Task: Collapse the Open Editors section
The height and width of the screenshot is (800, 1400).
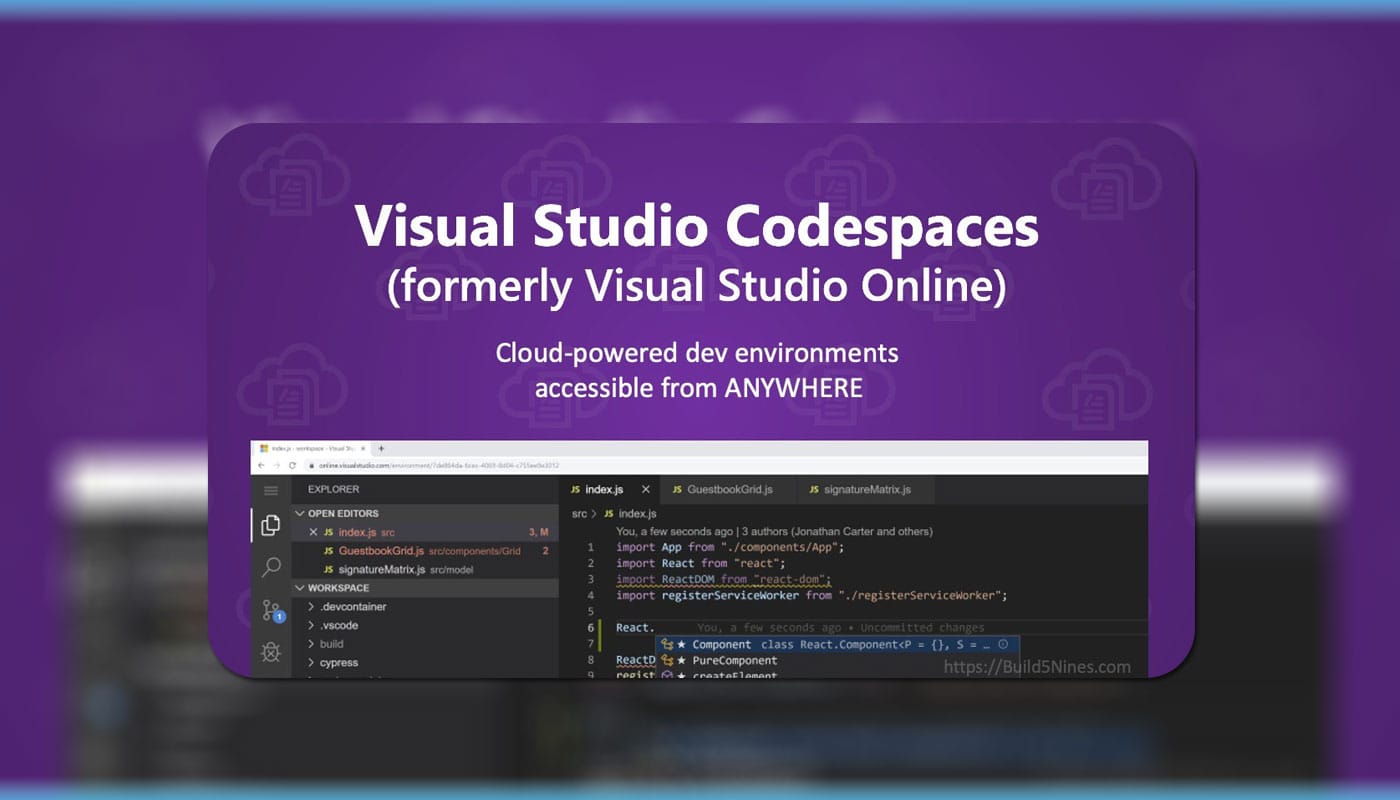Action: click(425, 513)
